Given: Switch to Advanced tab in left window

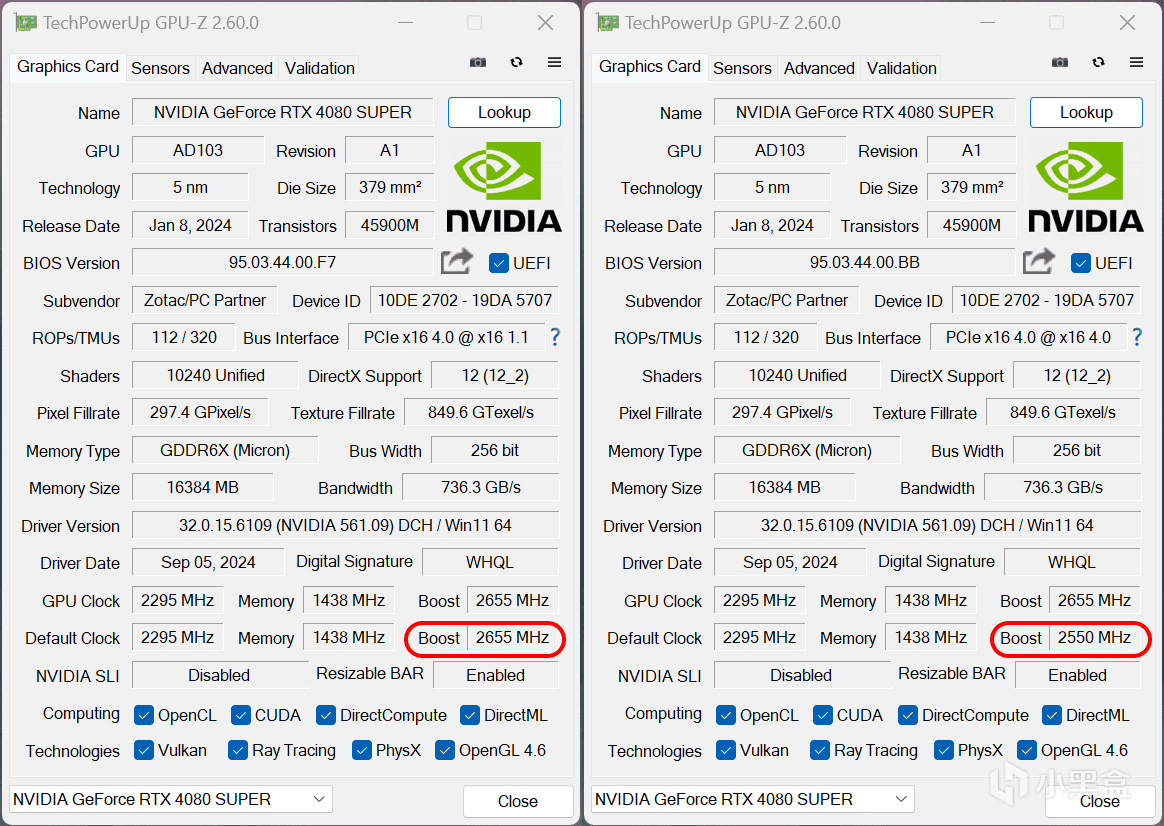Looking at the screenshot, I should click(237, 68).
